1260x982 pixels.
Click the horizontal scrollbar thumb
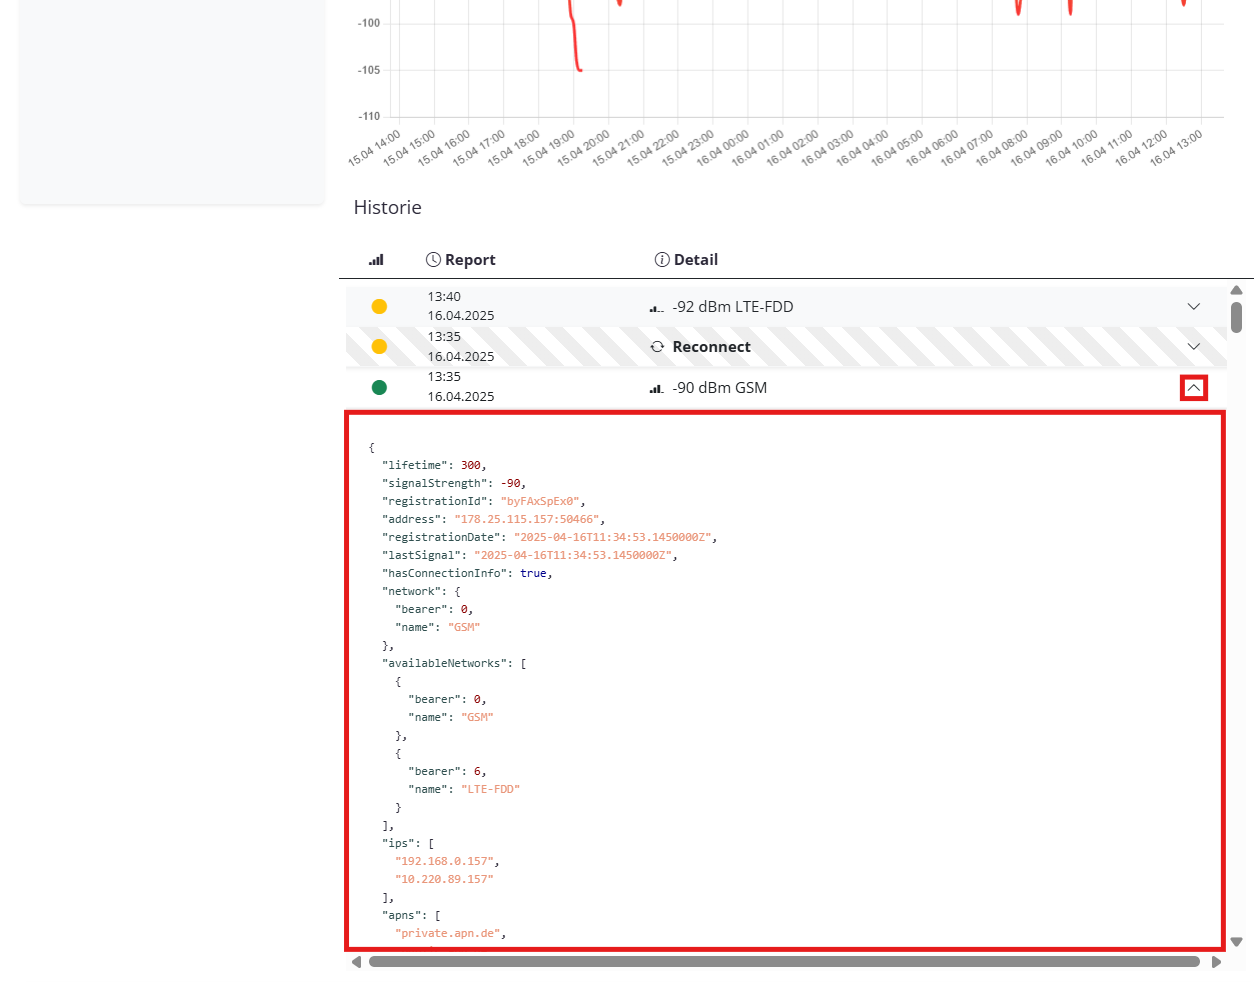pyautogui.click(x=784, y=962)
